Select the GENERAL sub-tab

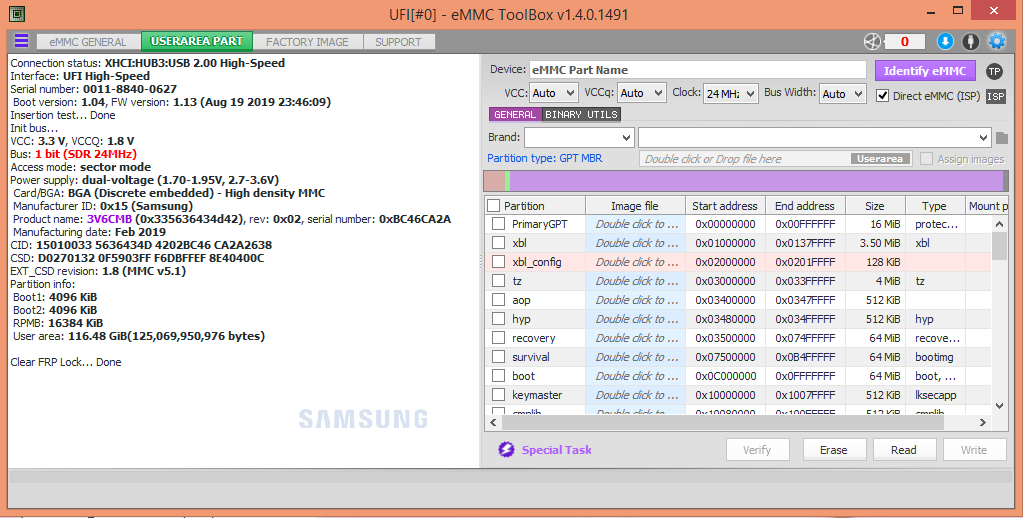click(x=515, y=115)
